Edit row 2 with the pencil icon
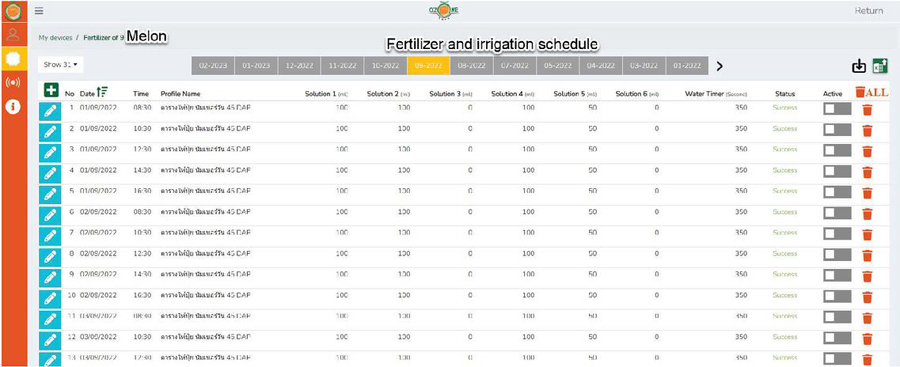 pyautogui.click(x=50, y=131)
